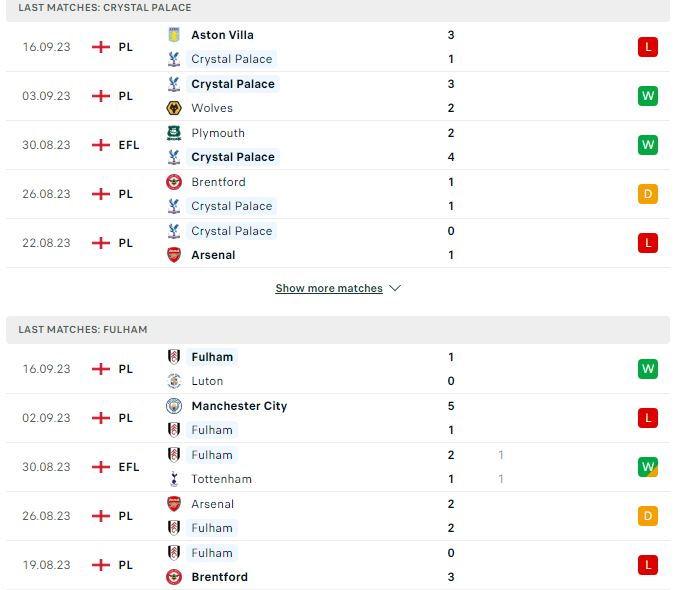This screenshot has width=680, height=590.
Task: Click the Luton club crest icon
Action: [174, 381]
